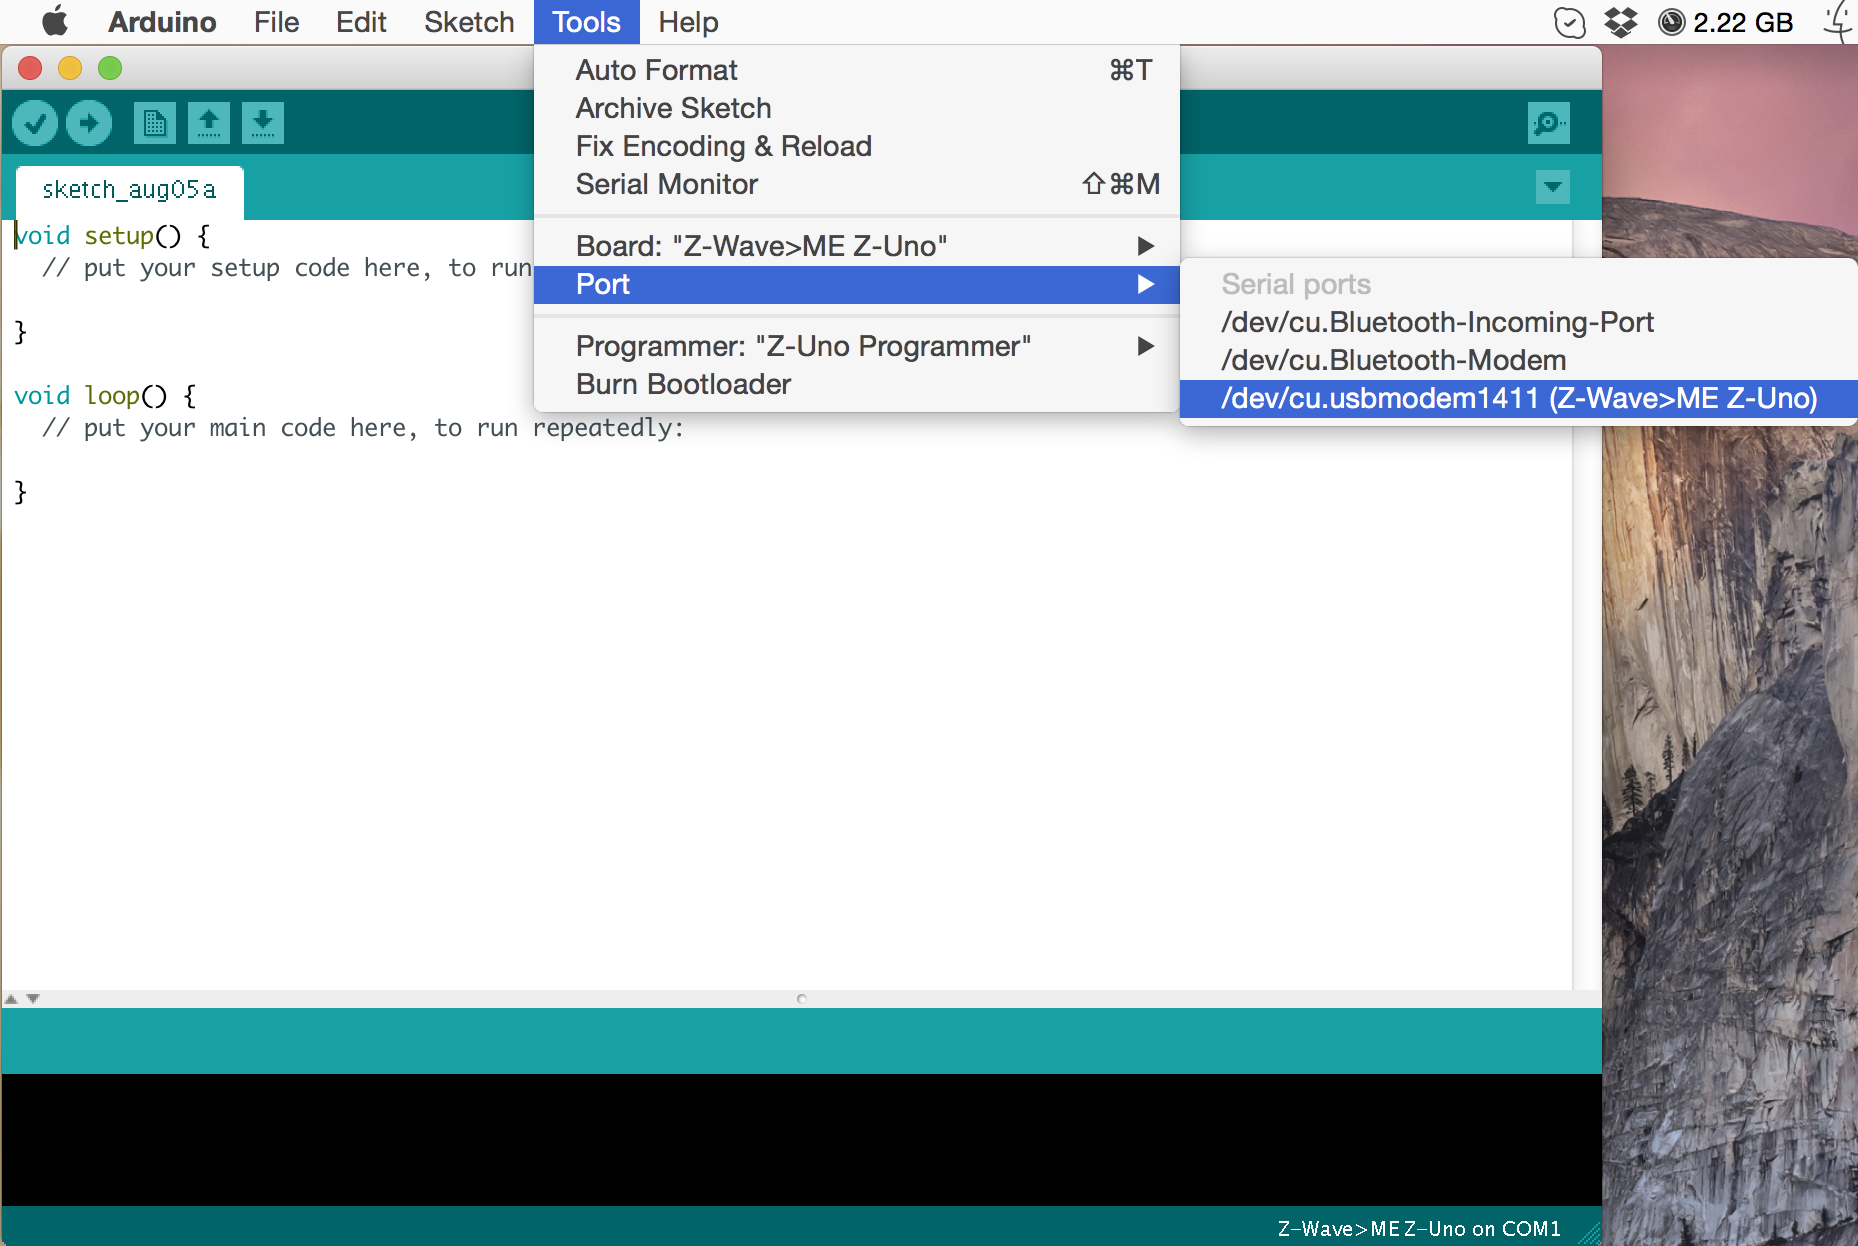Switch to the sketch_aug05a tab
The image size is (1858, 1246).
(x=129, y=190)
